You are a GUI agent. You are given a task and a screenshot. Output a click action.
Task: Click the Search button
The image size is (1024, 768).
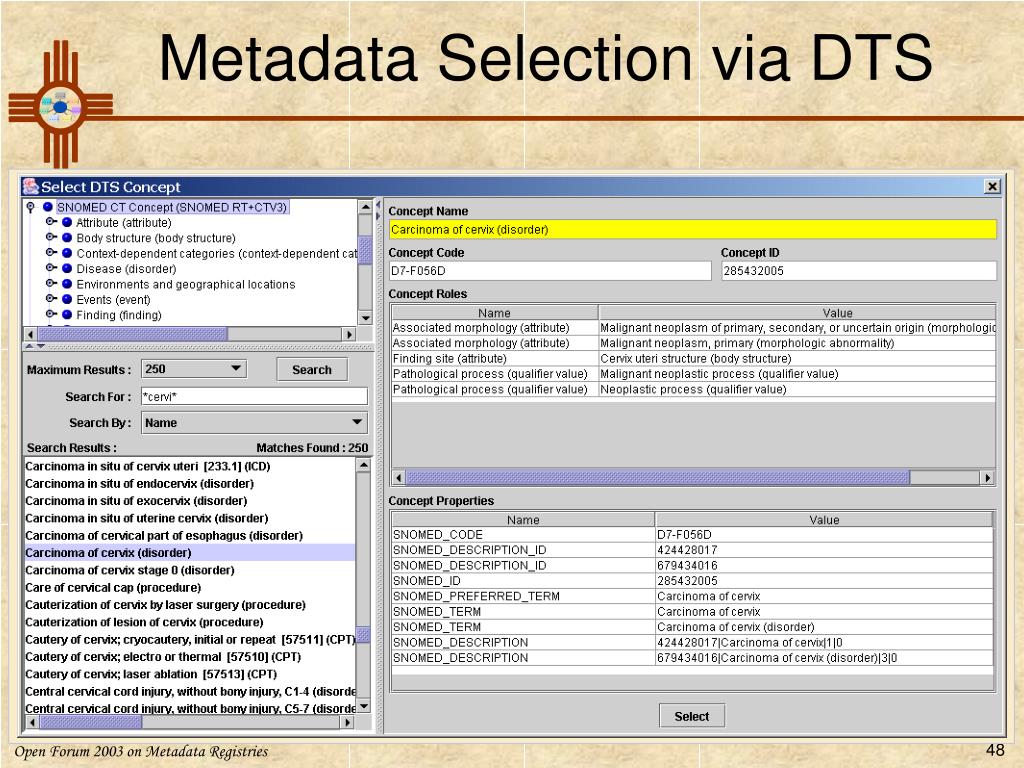312,370
